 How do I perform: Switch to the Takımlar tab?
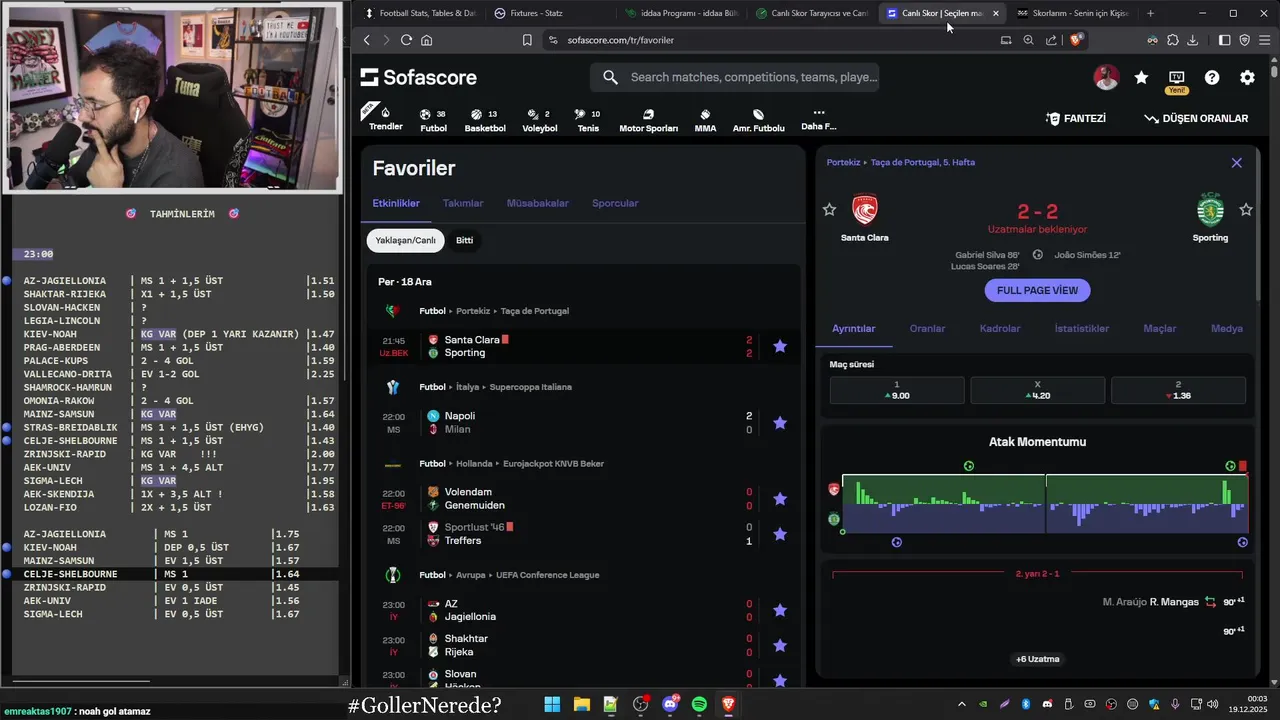pyautogui.click(x=463, y=203)
